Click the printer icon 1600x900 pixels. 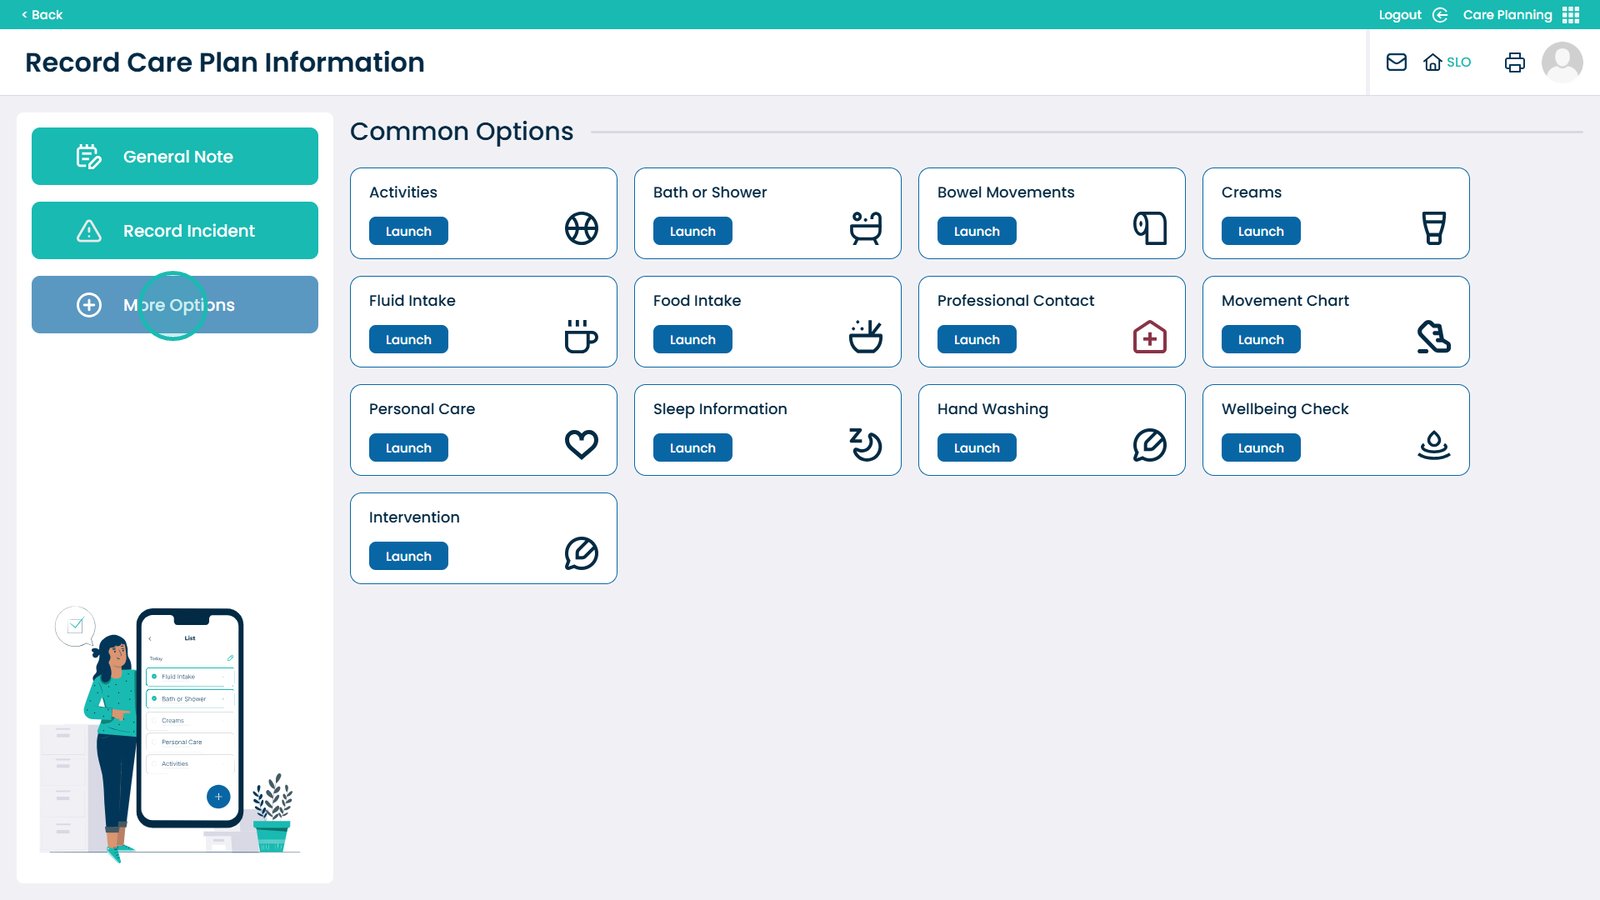pos(1514,62)
